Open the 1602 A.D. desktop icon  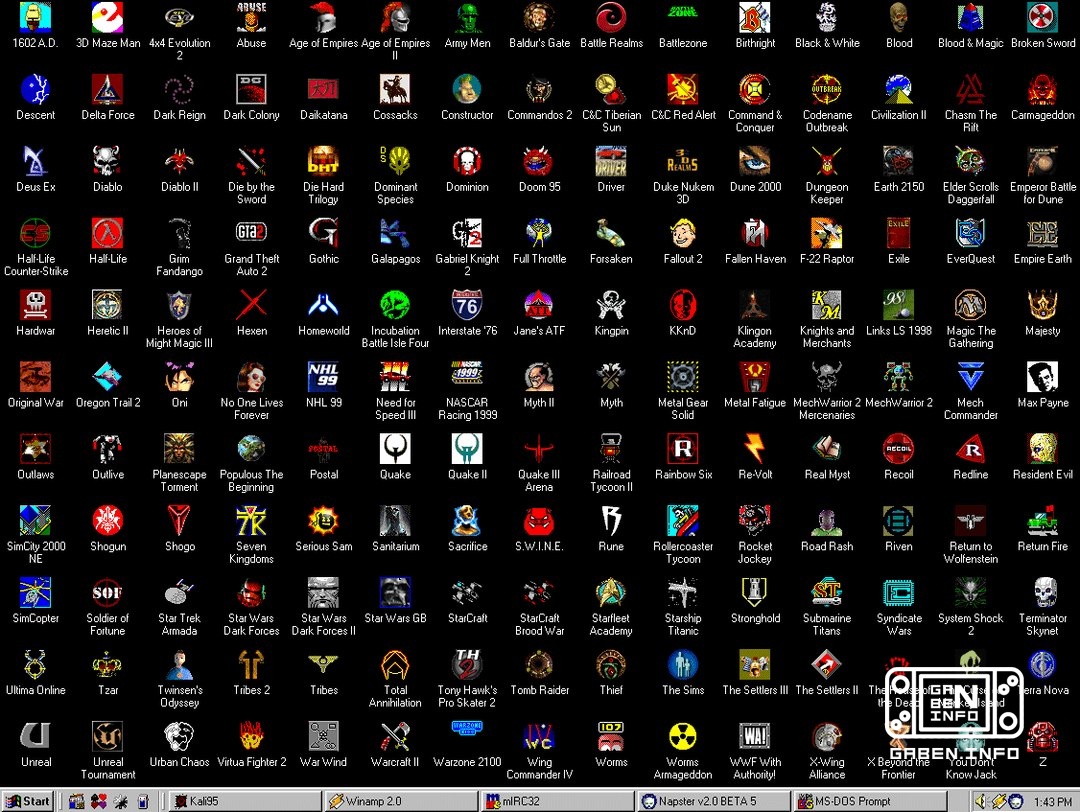pos(36,18)
